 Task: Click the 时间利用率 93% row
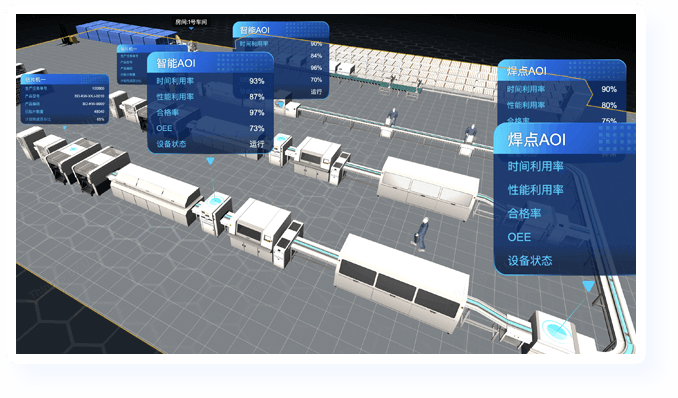210,81
